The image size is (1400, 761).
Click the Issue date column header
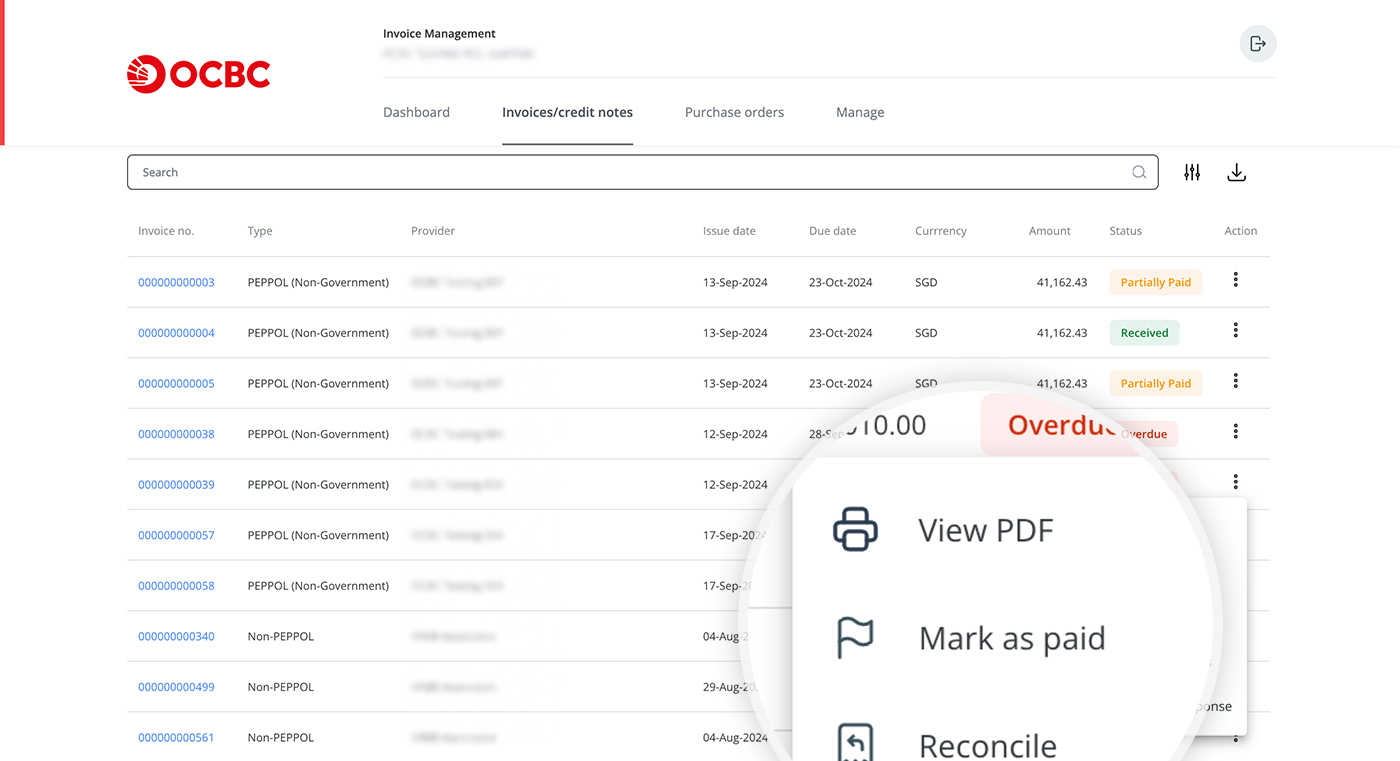[729, 231]
